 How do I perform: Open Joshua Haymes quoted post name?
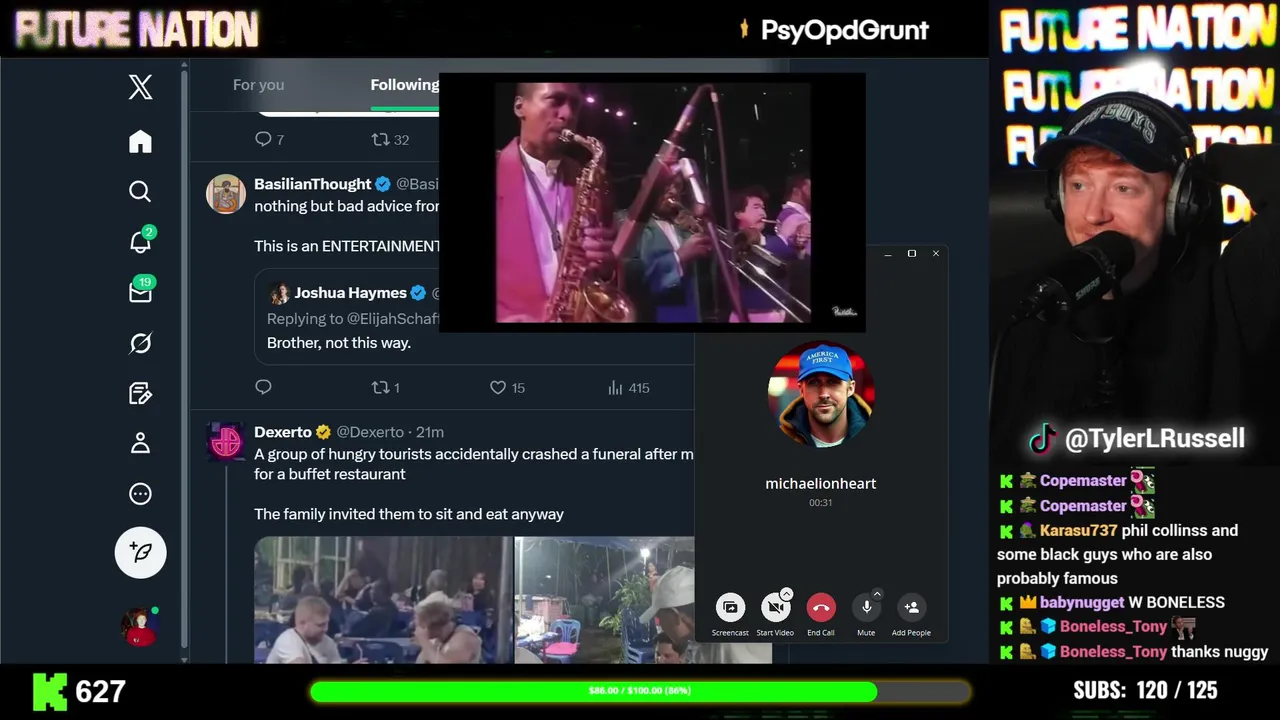pos(350,293)
